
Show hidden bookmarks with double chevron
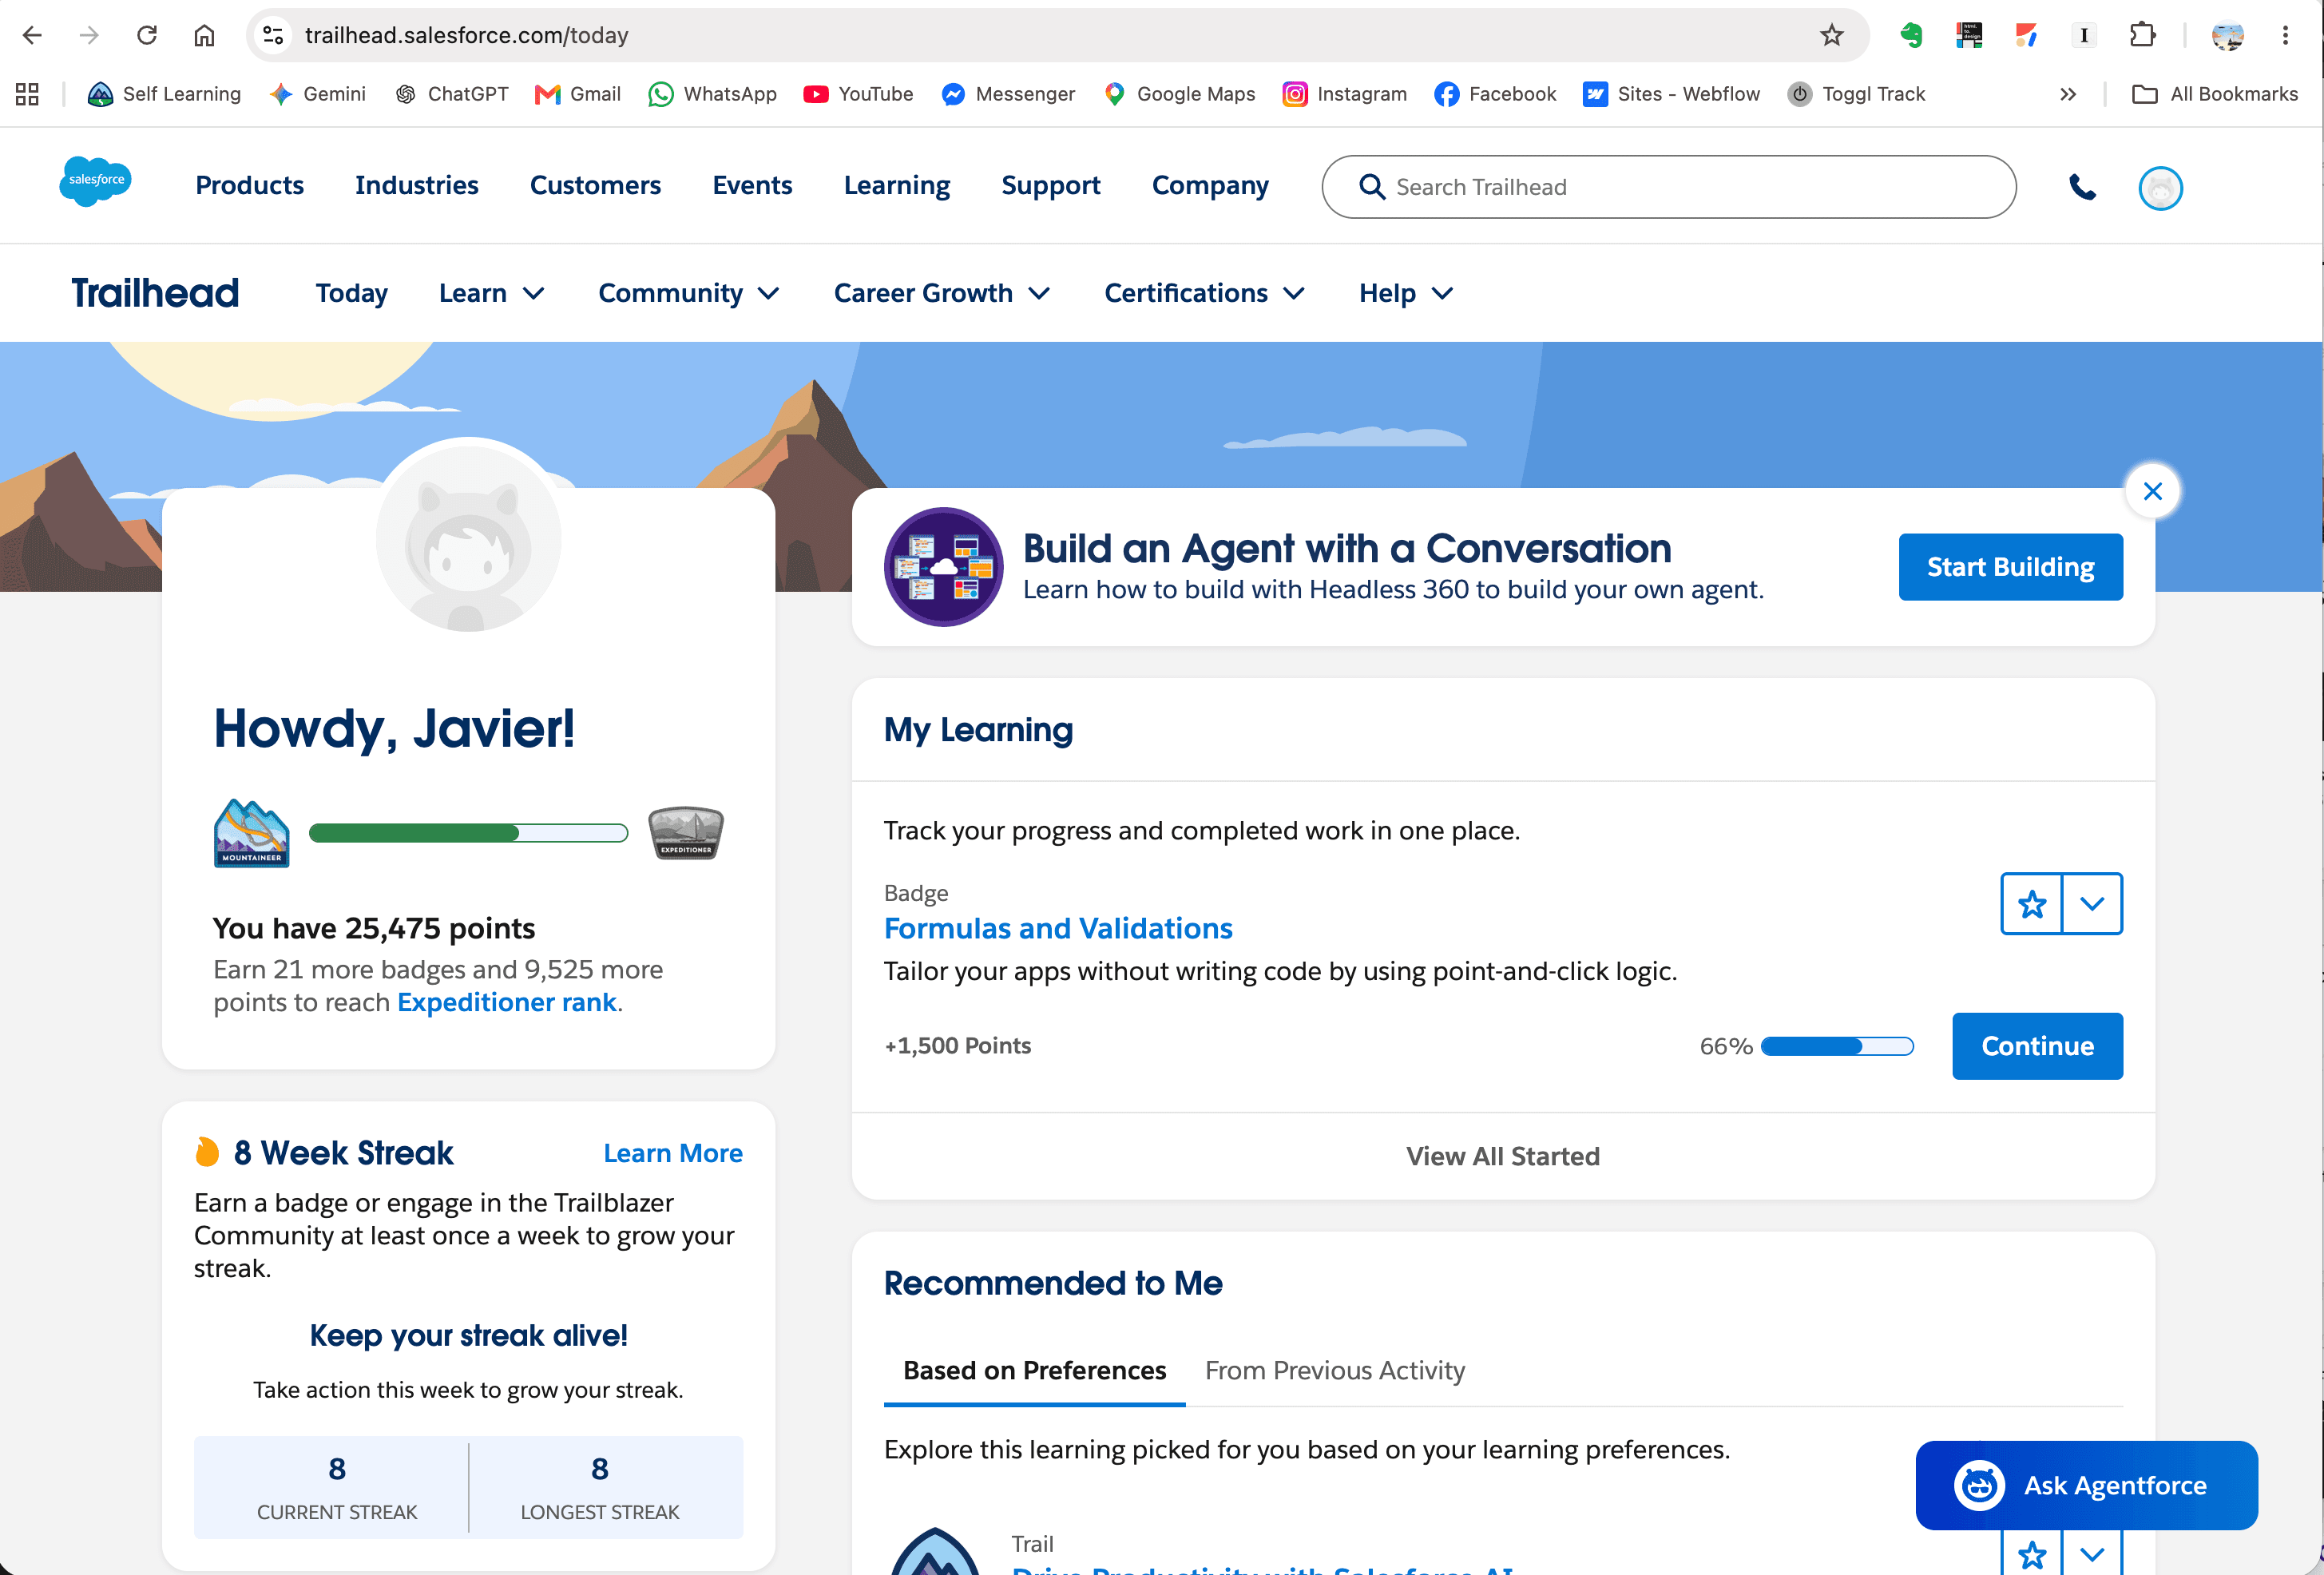(x=2068, y=94)
